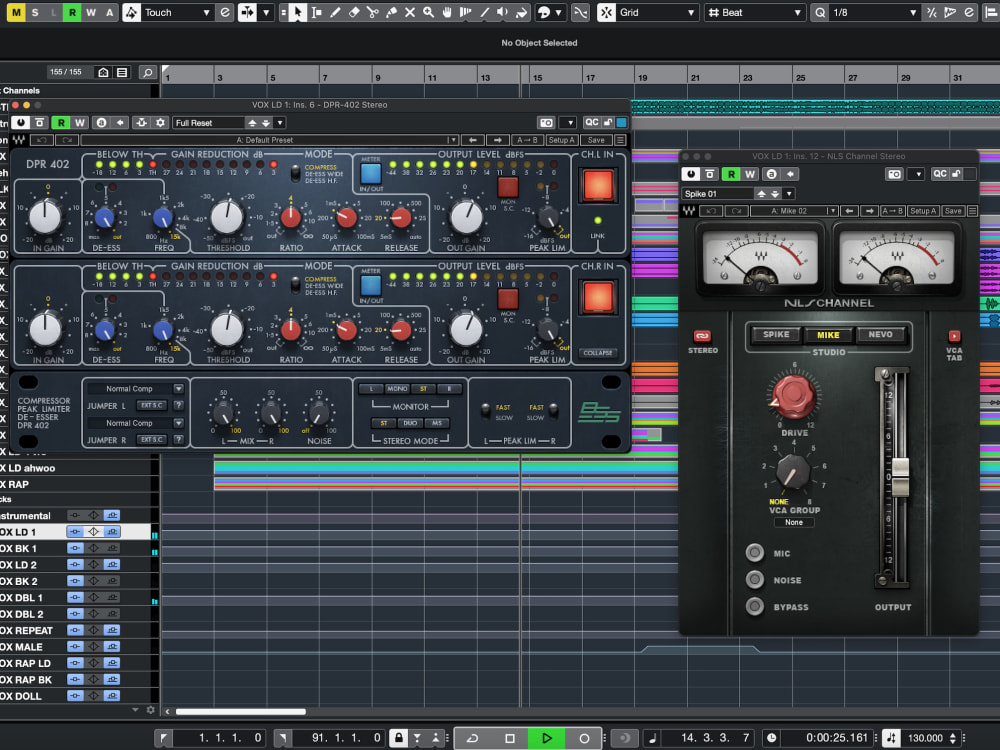Open the VCA GROUP None selector
1000x750 pixels.
794,522
